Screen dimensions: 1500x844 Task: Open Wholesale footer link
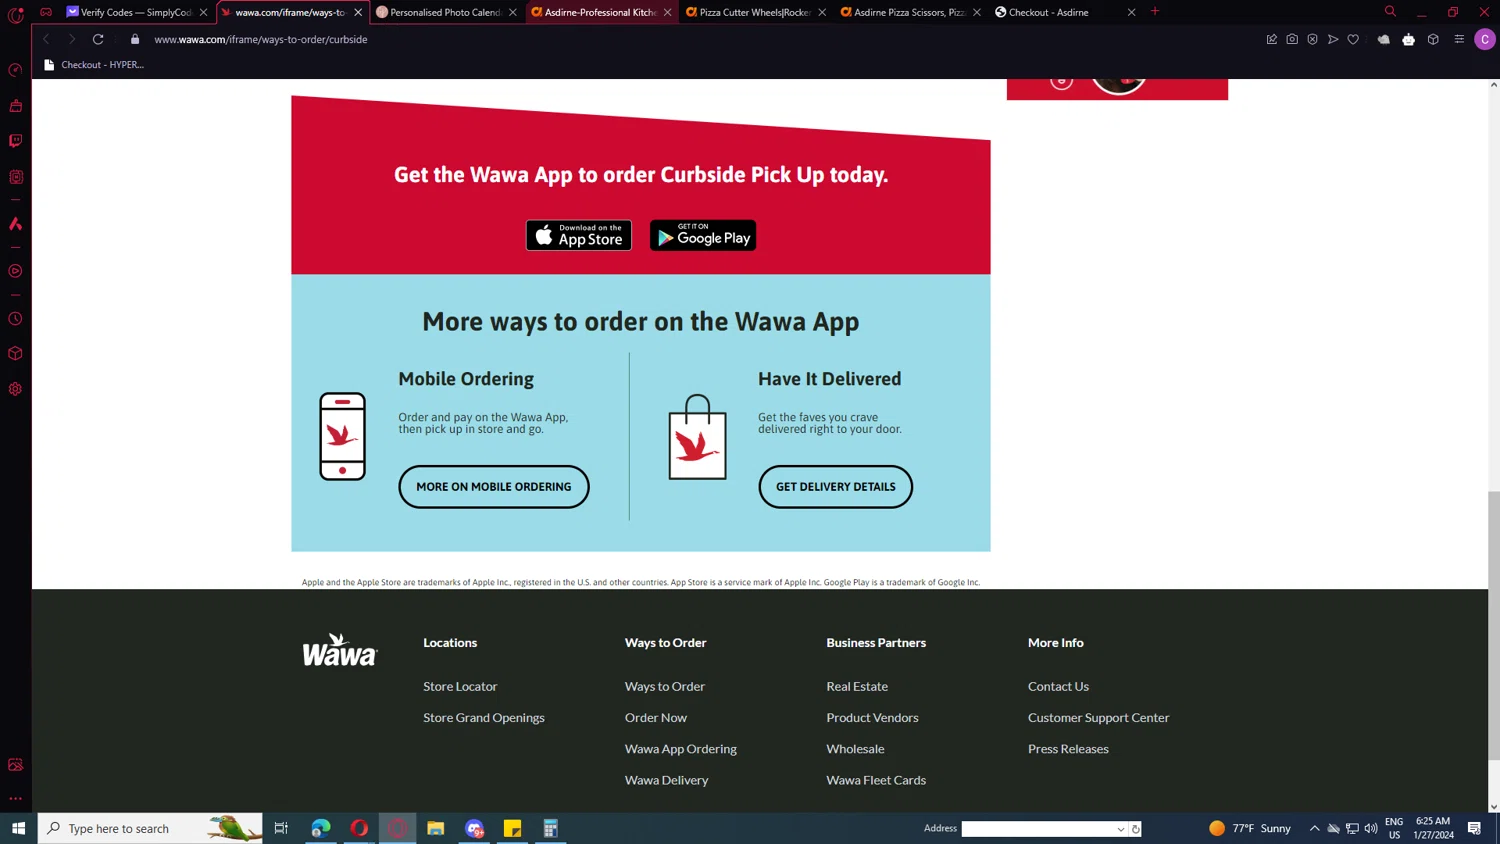point(855,748)
